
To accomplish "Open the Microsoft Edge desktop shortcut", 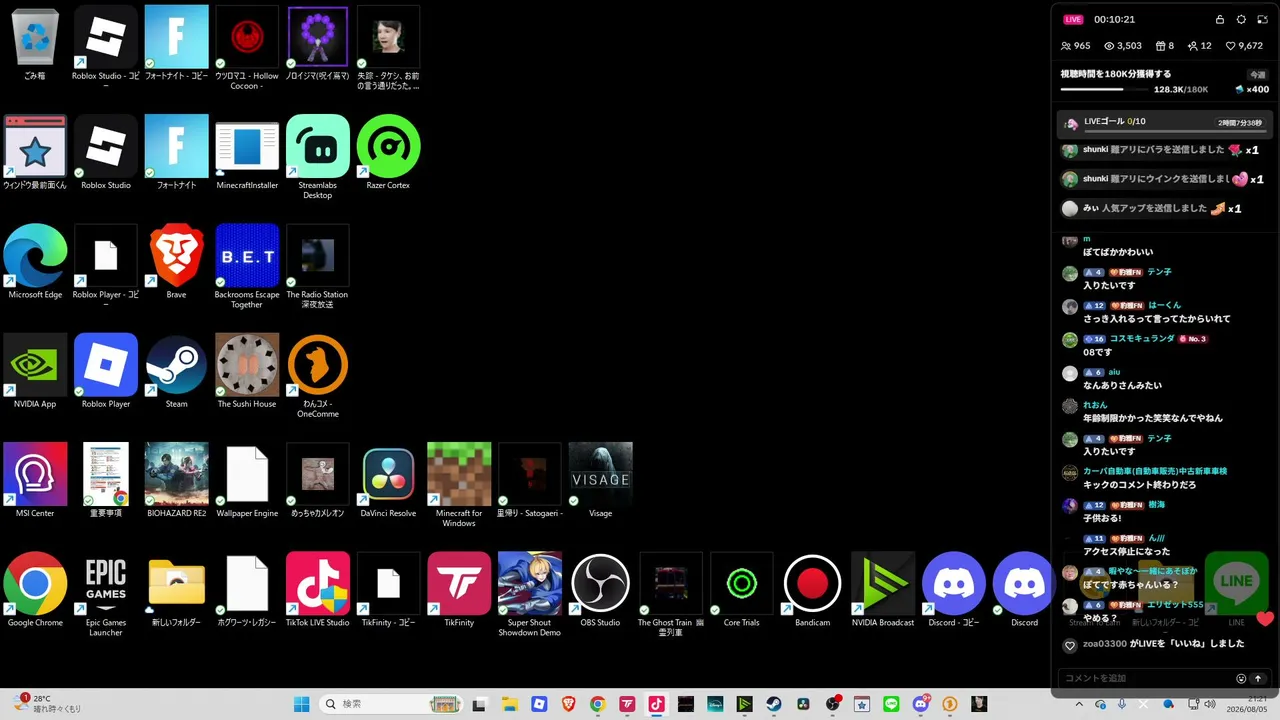I will pos(35,262).
